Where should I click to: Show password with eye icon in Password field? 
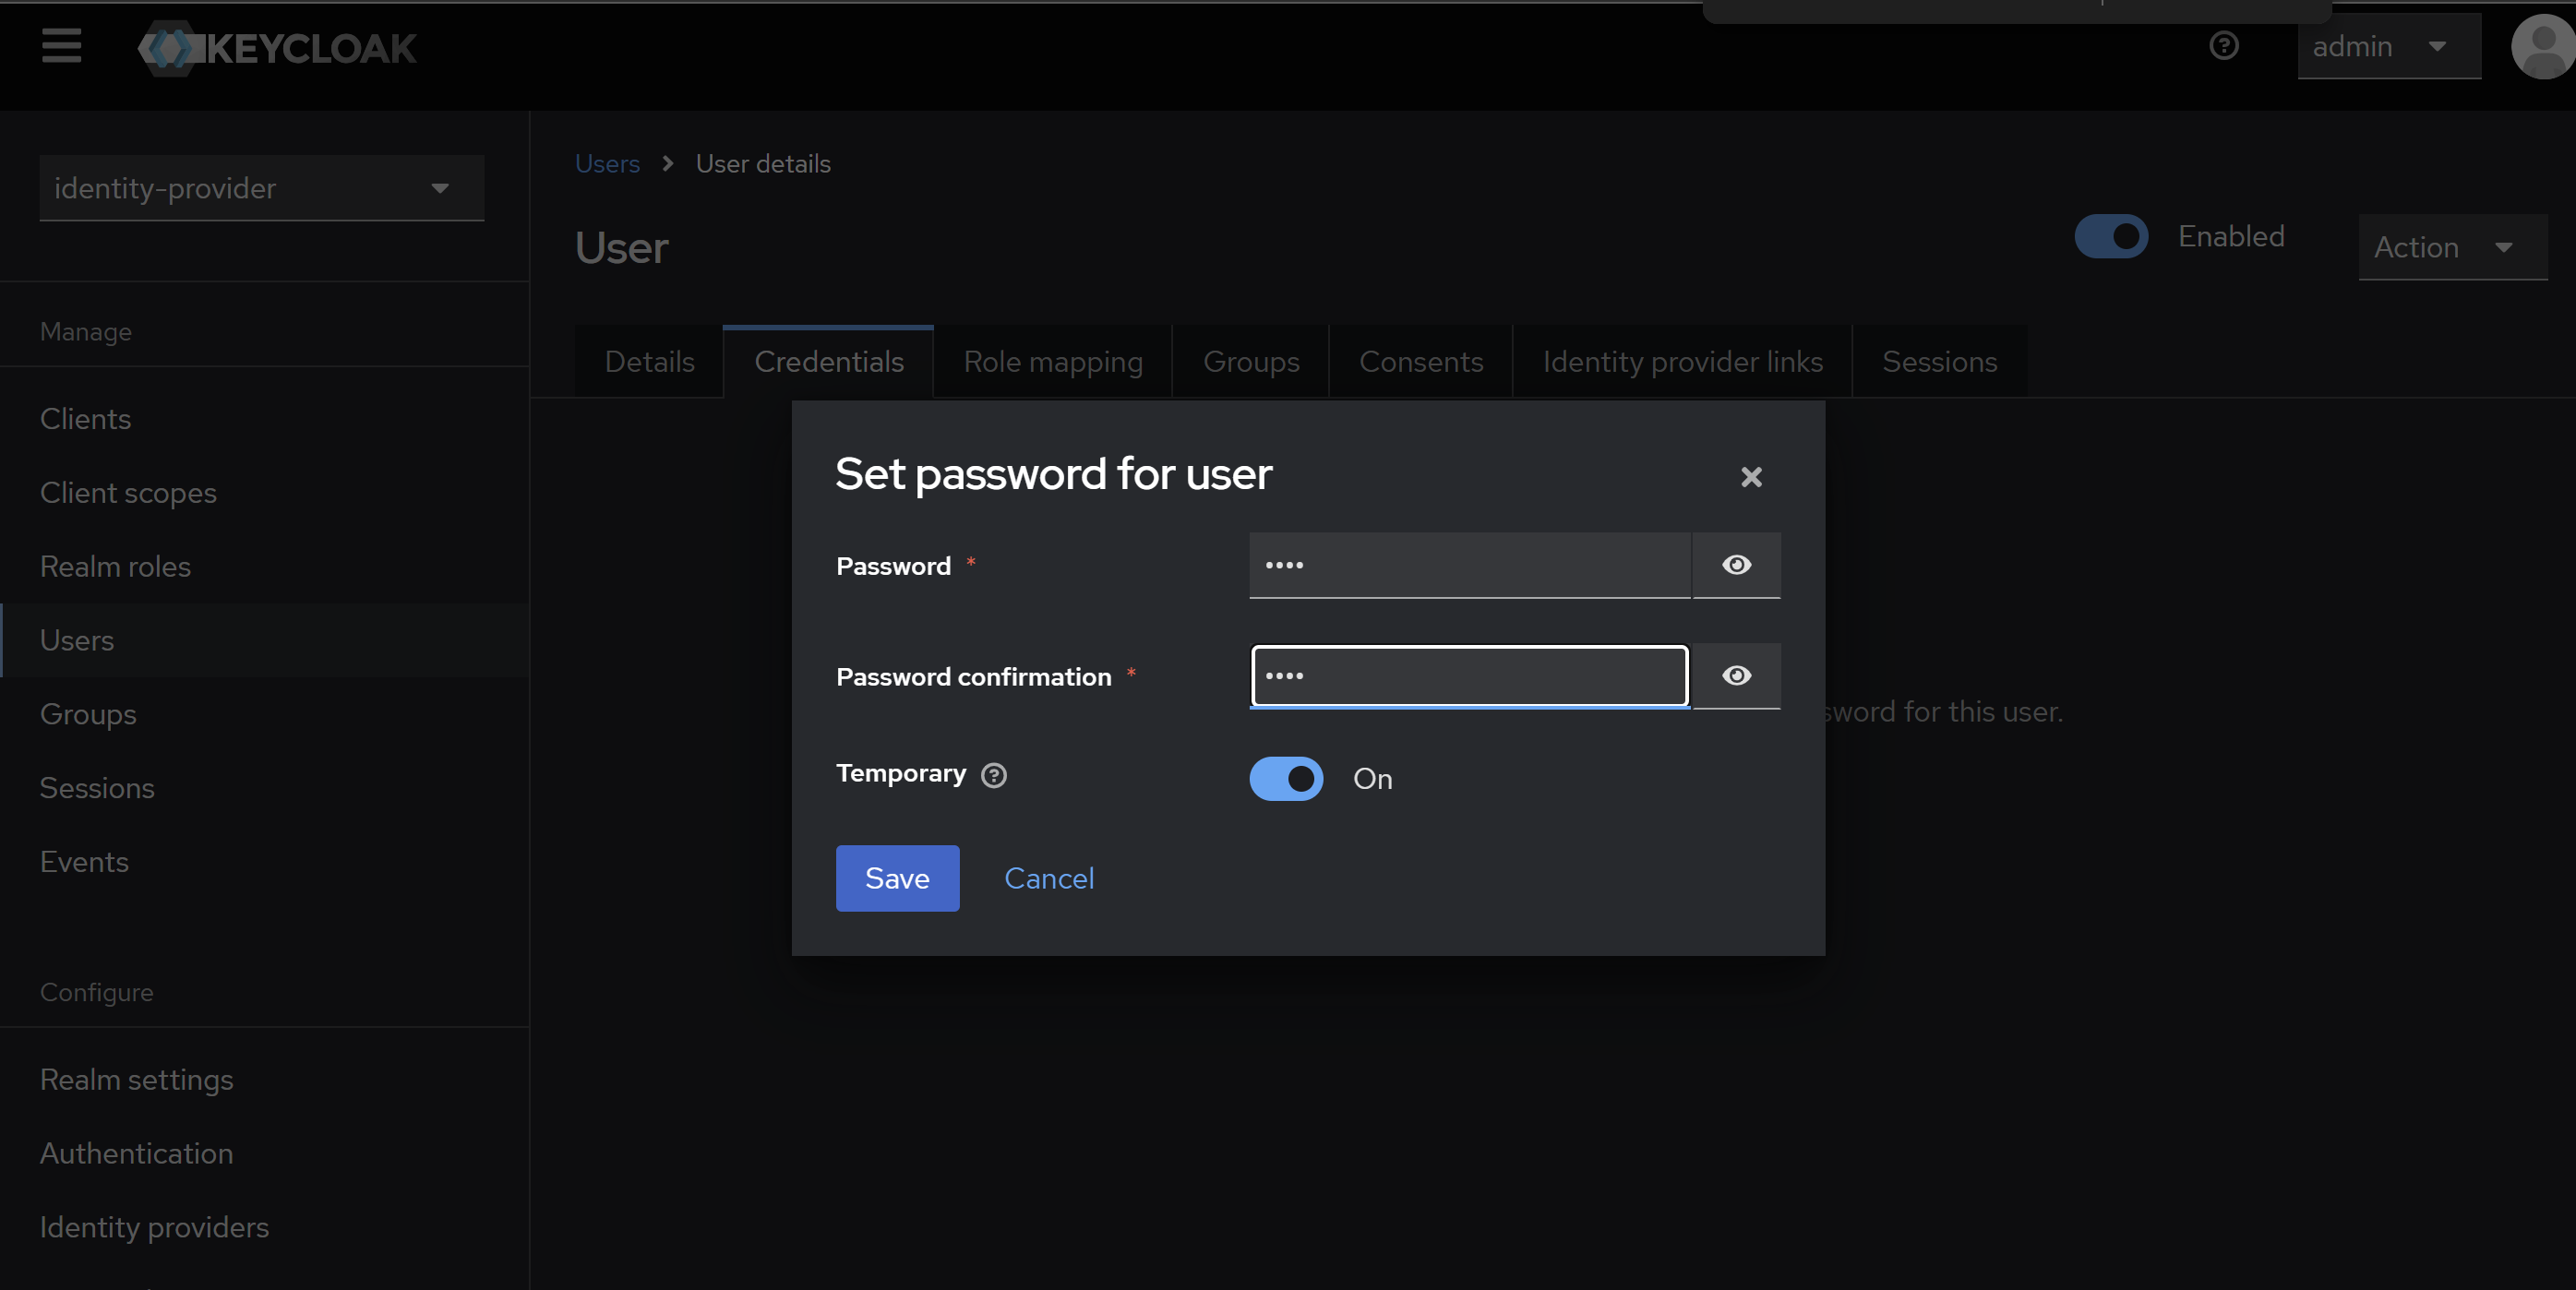(1736, 565)
